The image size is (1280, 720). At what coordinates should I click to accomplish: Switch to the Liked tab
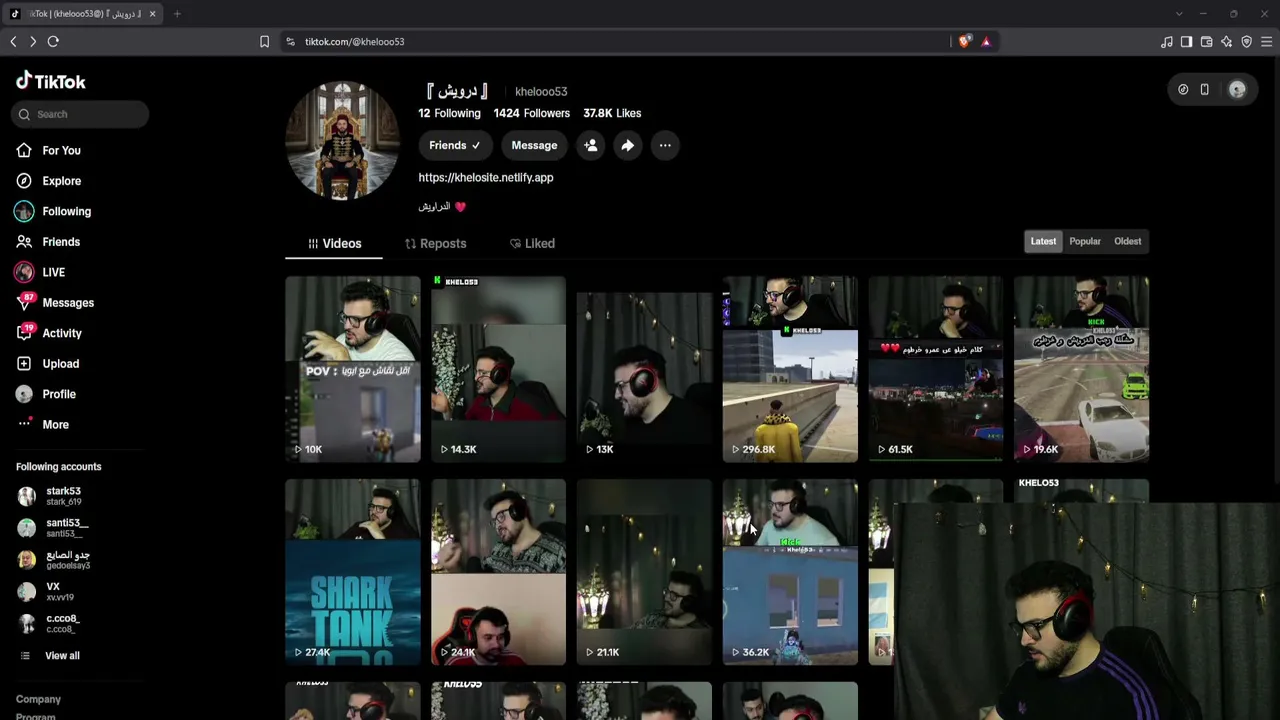coord(532,243)
